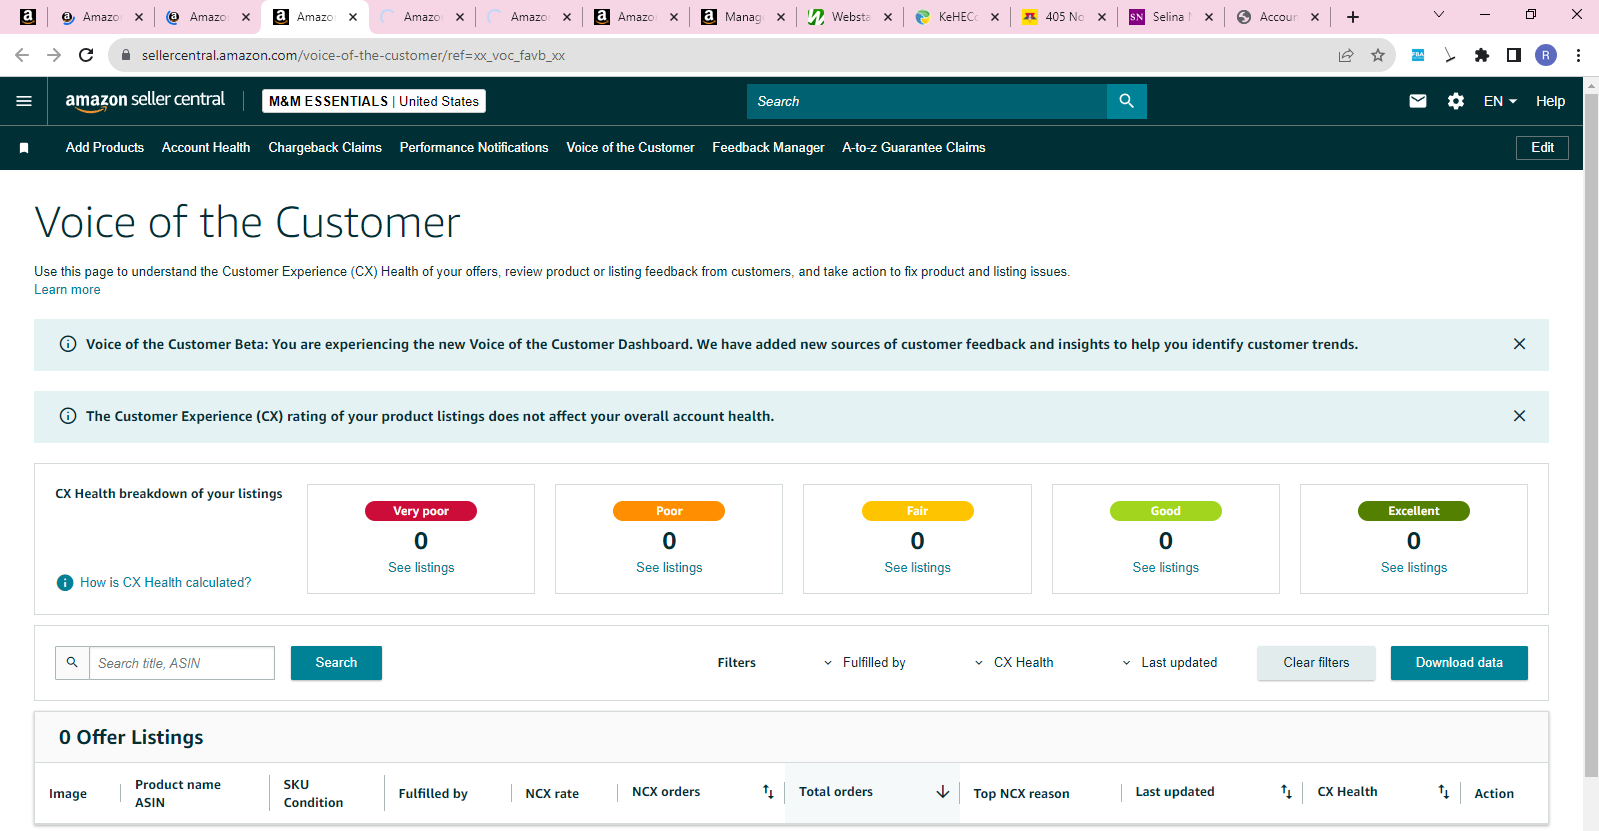Open Chrome three-dot menu
The image size is (1599, 831).
tap(1578, 55)
